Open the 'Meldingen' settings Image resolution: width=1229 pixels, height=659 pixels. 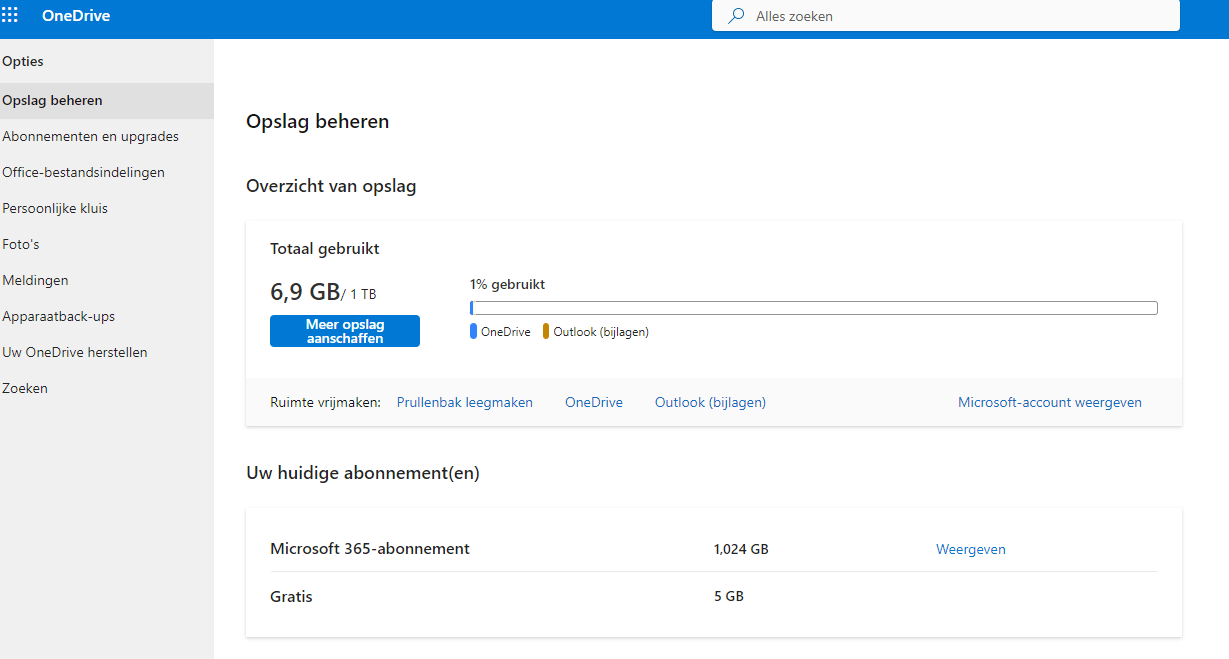pos(107,280)
